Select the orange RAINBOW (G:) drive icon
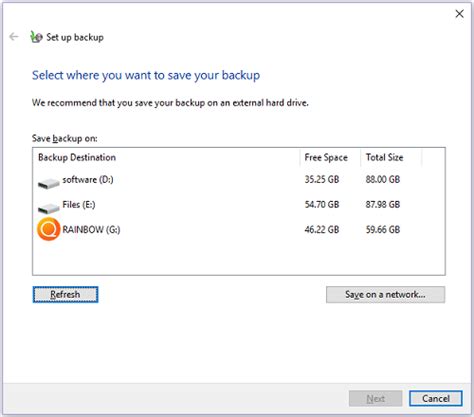474x417 pixels. [49, 229]
